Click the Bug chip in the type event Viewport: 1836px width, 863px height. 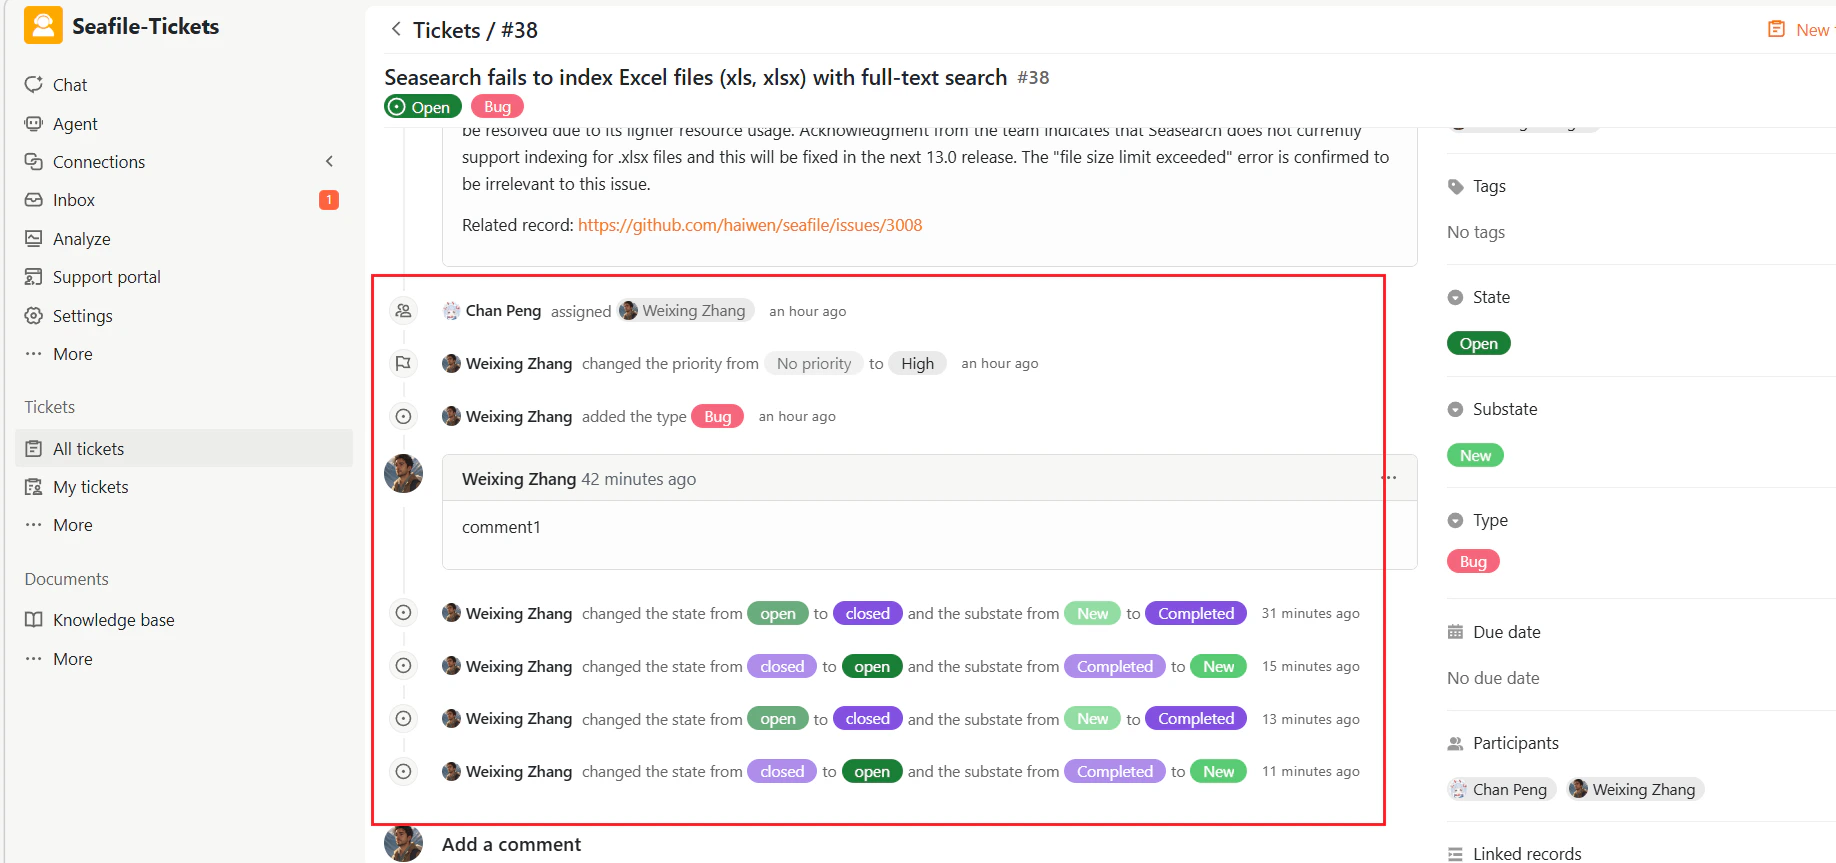(717, 417)
